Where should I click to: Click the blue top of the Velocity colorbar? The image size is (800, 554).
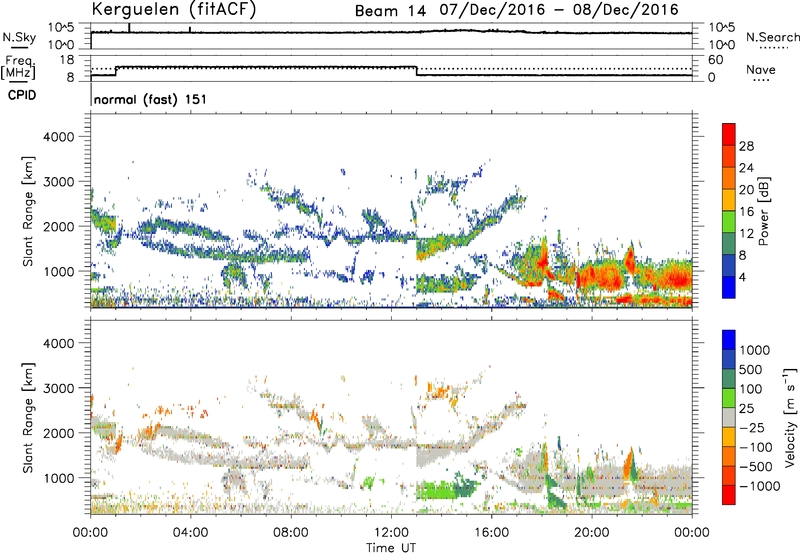tap(729, 340)
